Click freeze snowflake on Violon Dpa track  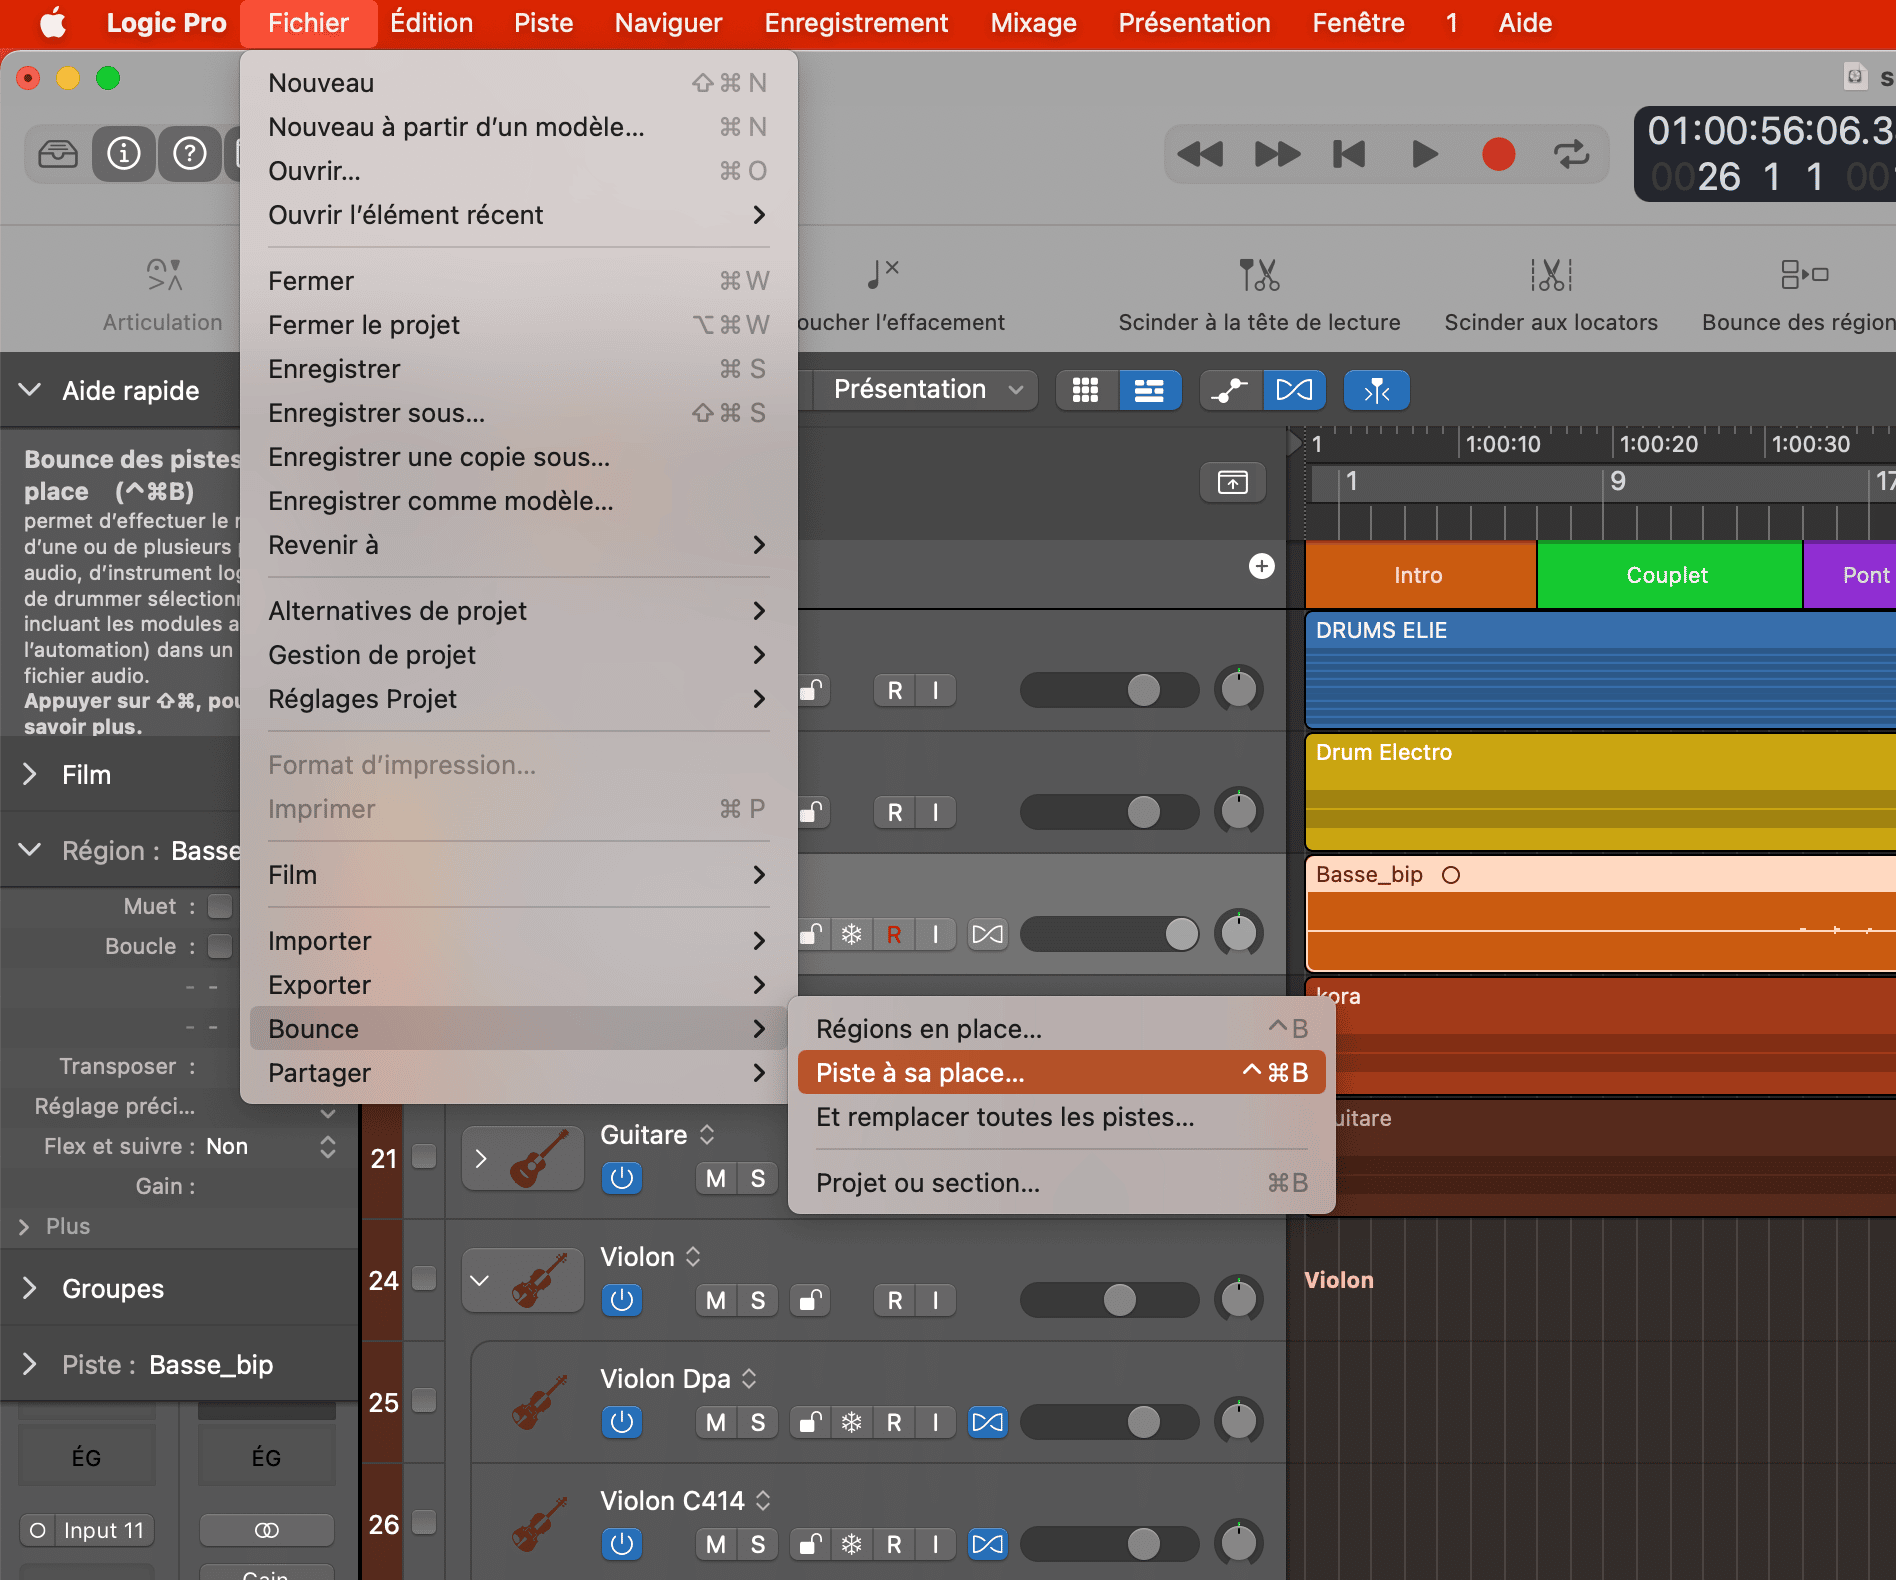point(851,1422)
